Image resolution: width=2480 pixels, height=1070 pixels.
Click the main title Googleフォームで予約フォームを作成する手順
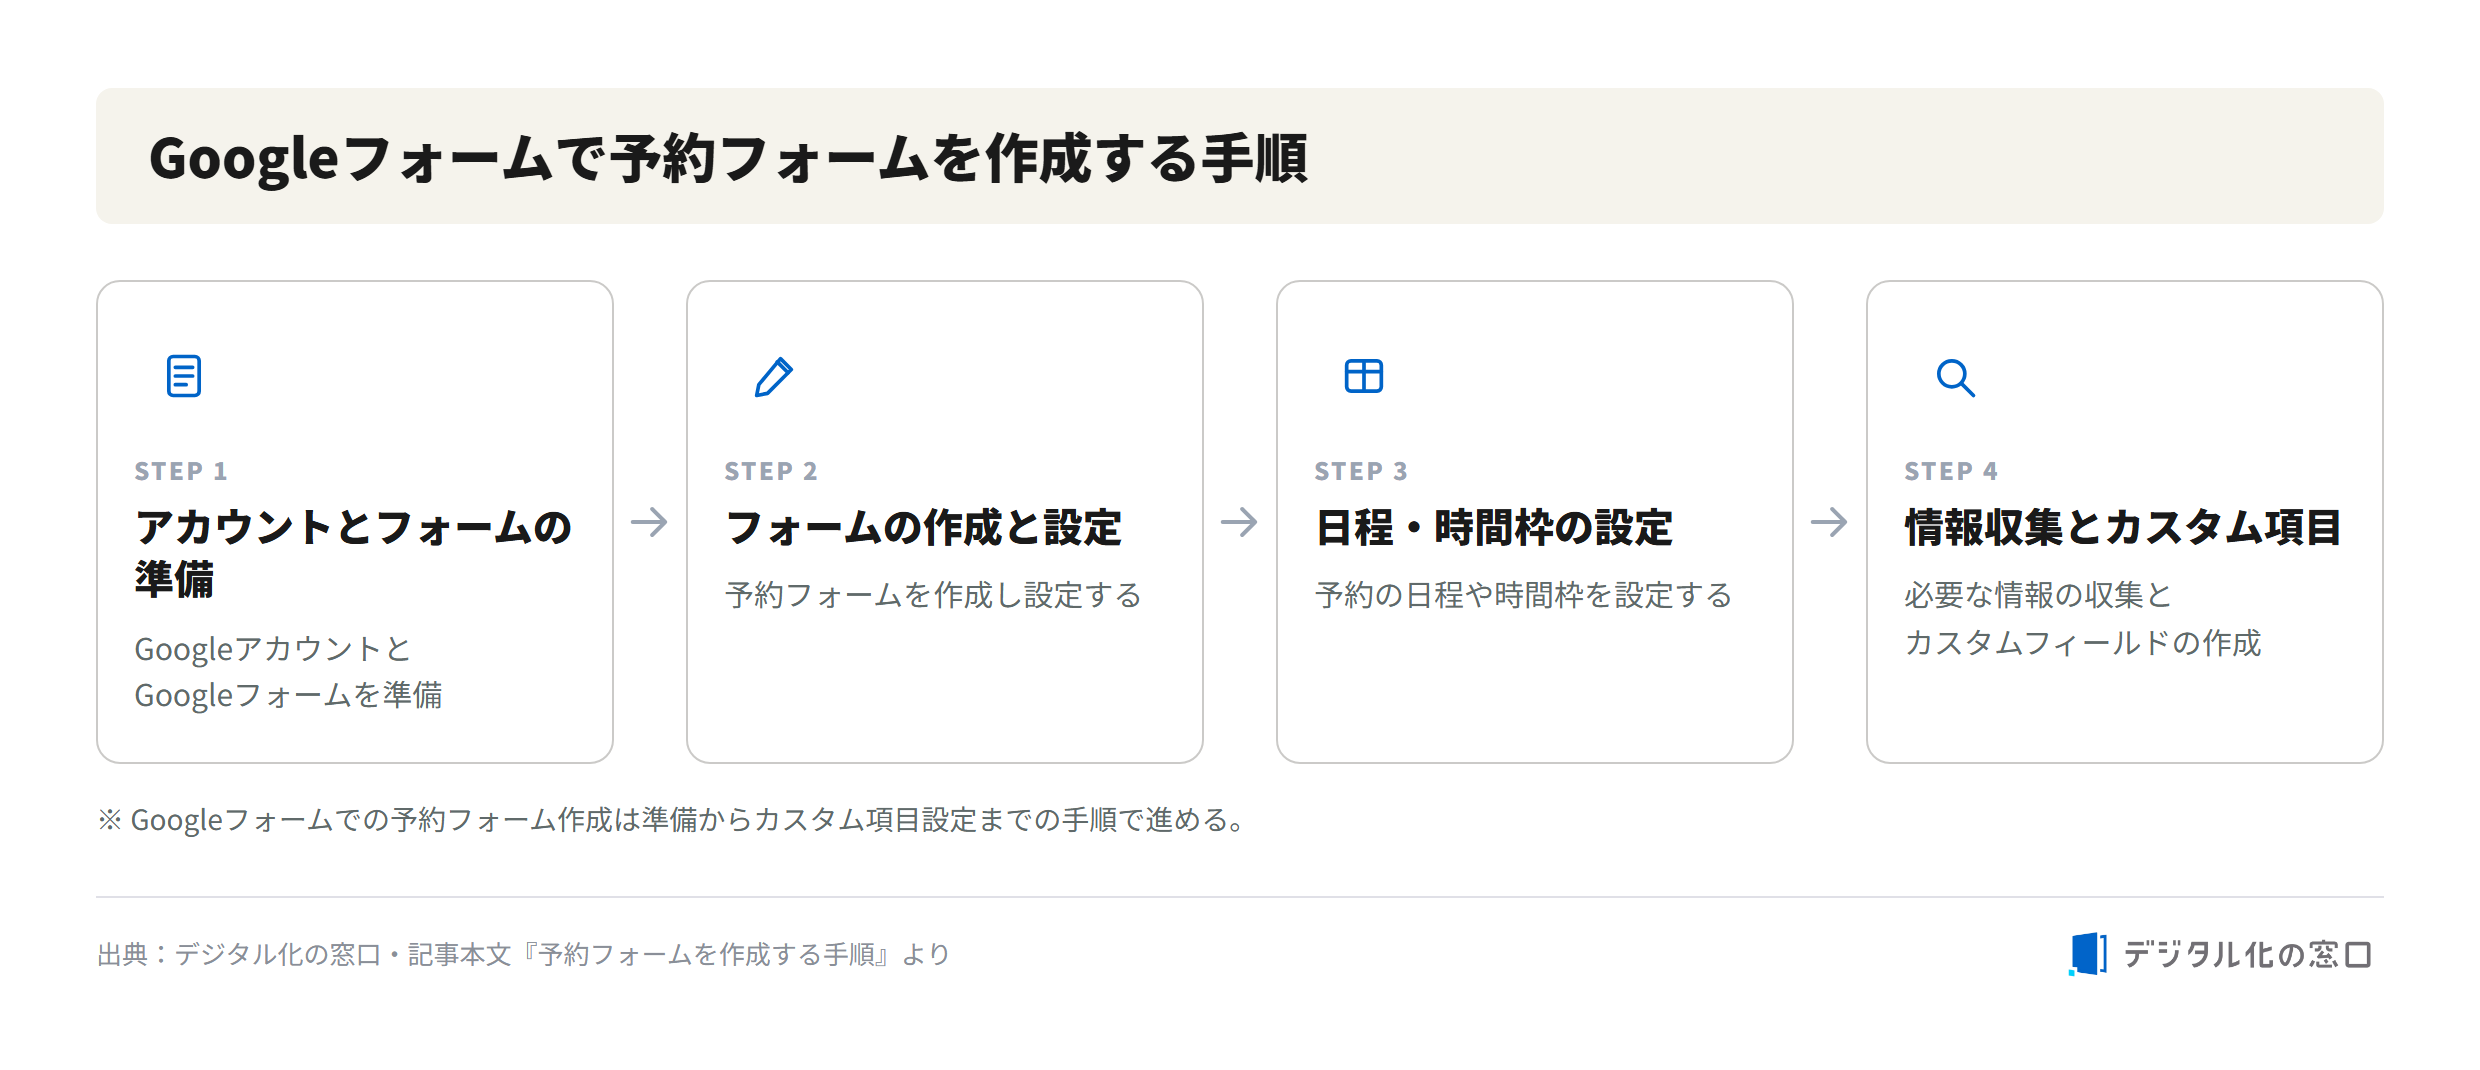728,158
